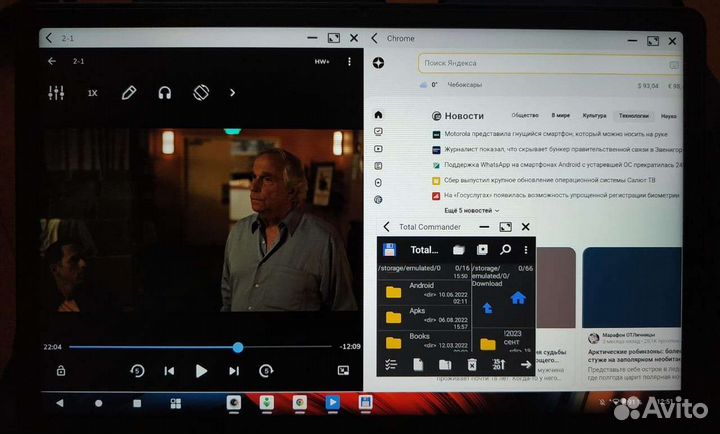The height and width of the screenshot is (434, 720).
Task: Click the blue home icon in Total Commander
Action: coord(518,297)
